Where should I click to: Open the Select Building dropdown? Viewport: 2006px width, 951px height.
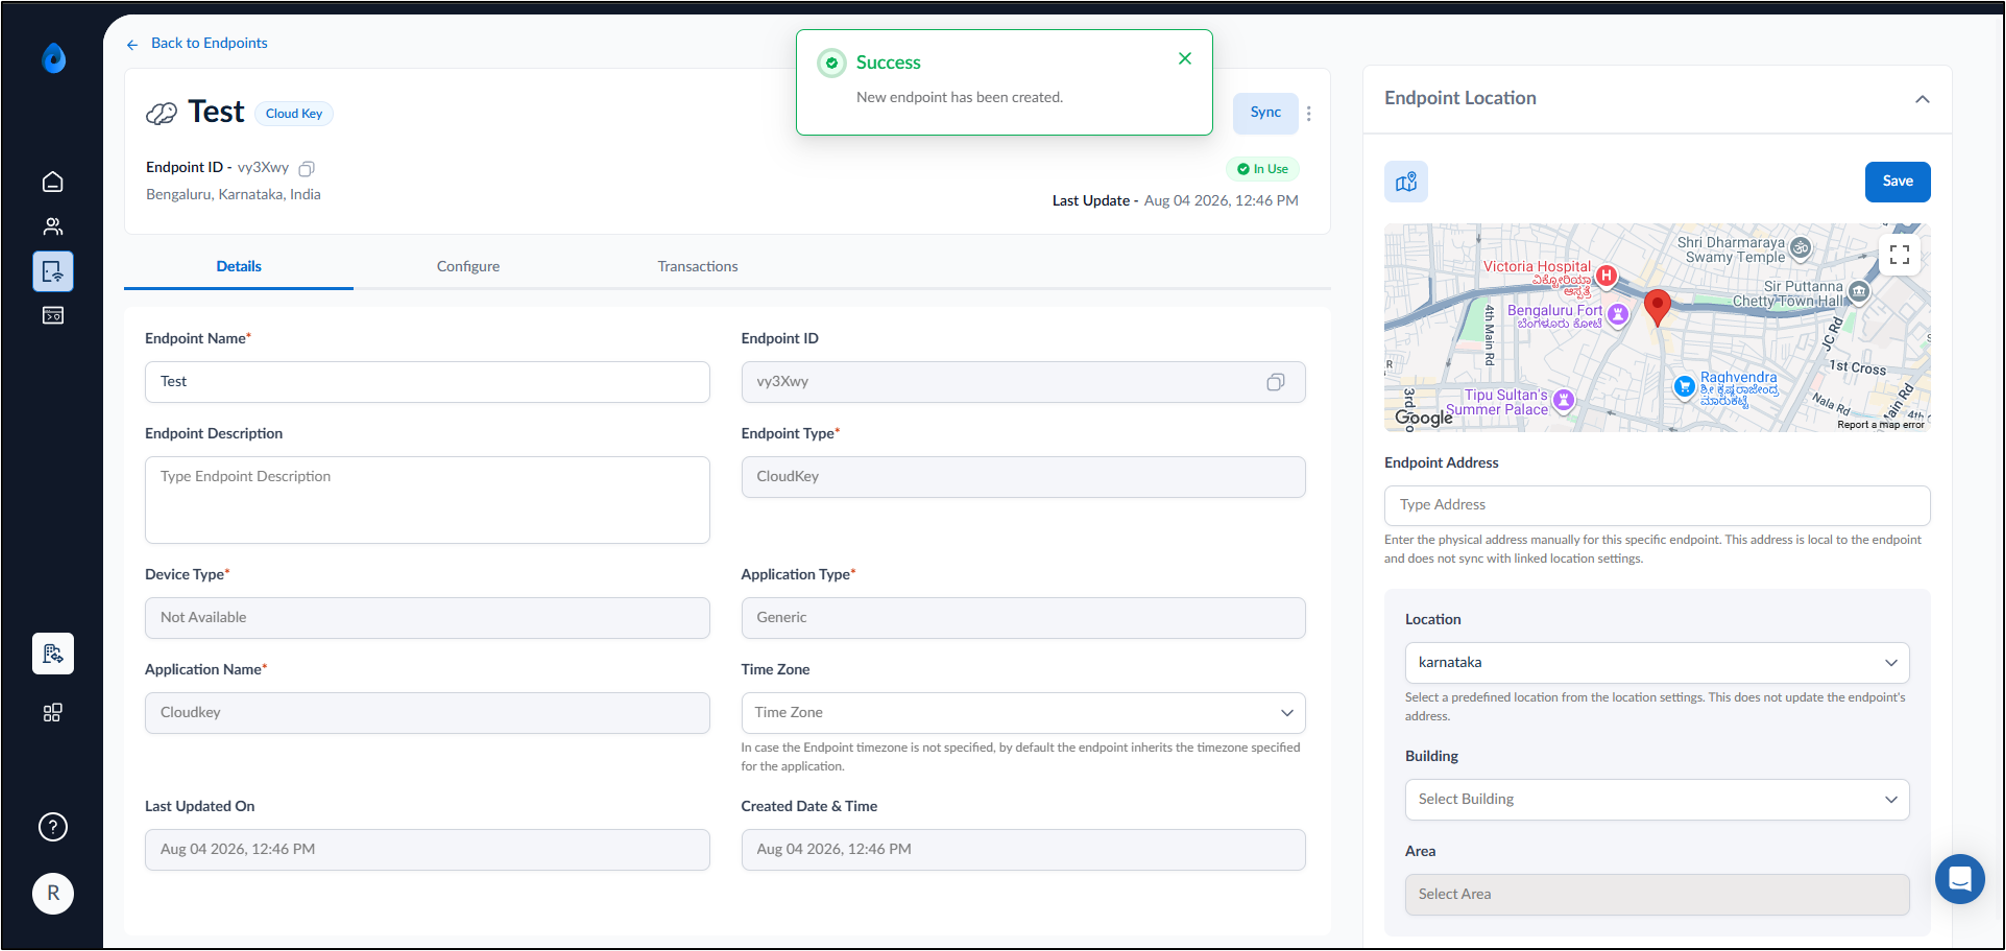coord(1657,800)
